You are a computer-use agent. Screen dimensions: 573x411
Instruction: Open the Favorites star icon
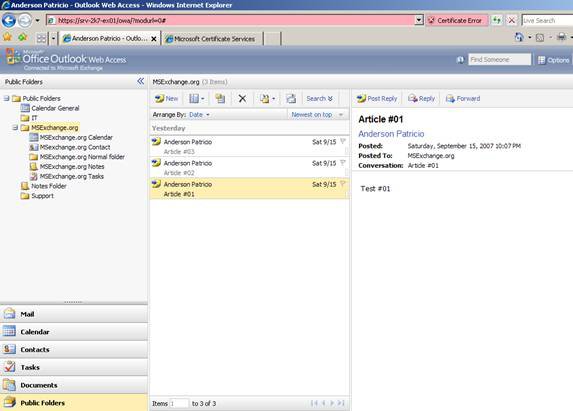pyautogui.click(x=7, y=37)
